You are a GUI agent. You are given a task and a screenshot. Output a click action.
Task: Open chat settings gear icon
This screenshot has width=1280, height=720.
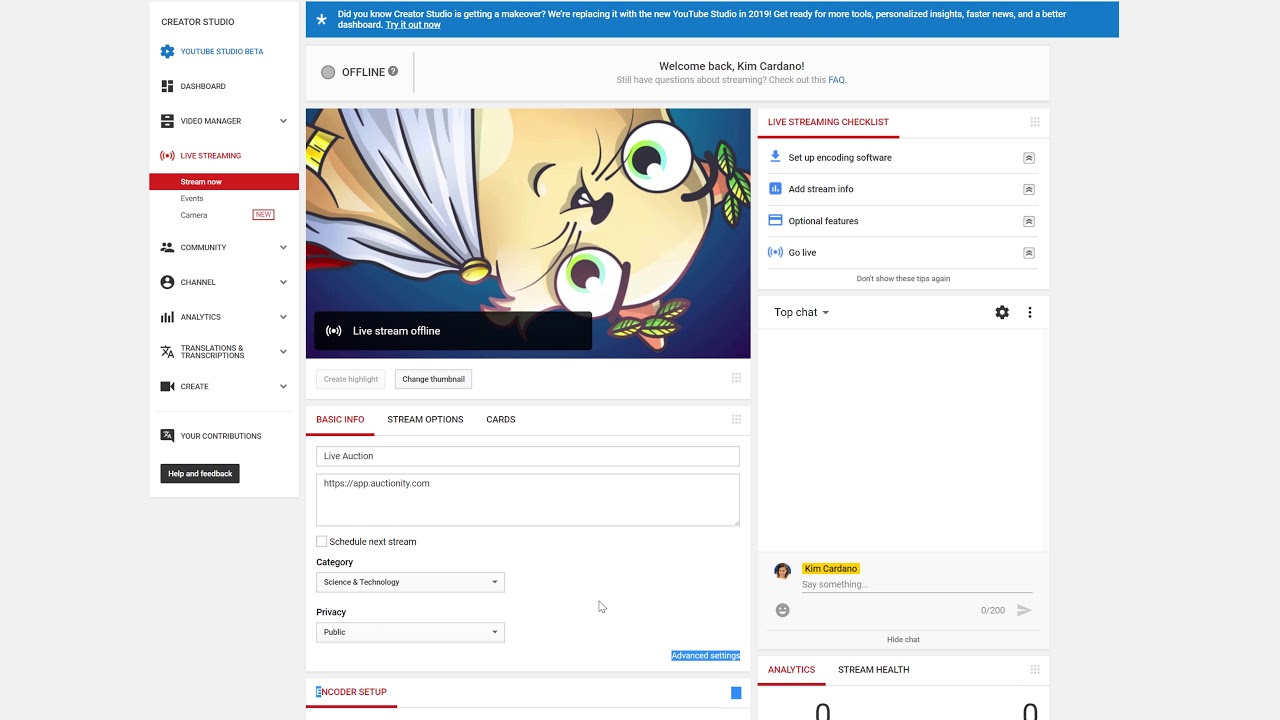pyautogui.click(x=1002, y=312)
